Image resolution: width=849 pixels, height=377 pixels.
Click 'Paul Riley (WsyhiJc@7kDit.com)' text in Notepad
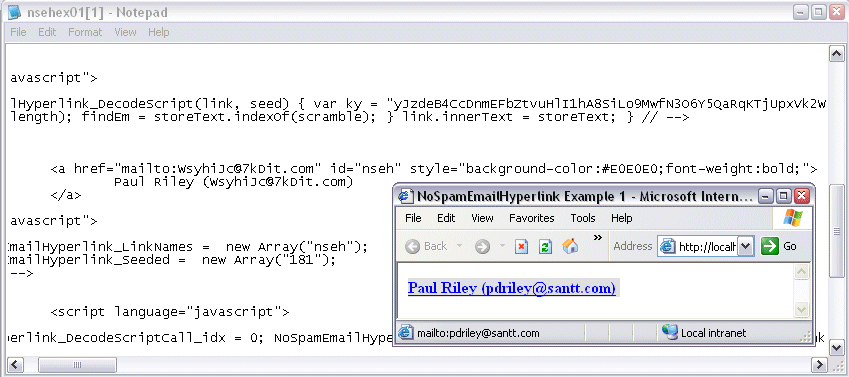(233, 182)
